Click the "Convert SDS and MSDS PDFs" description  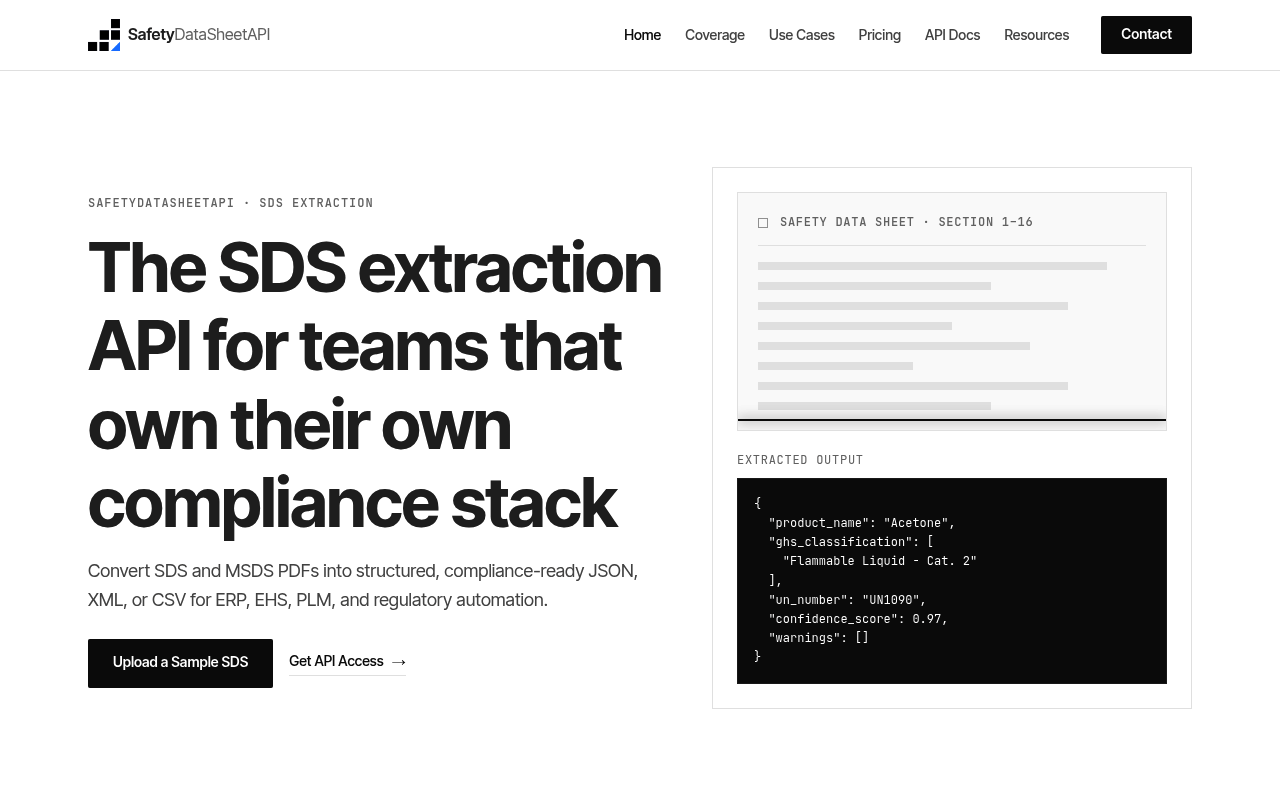coord(363,585)
